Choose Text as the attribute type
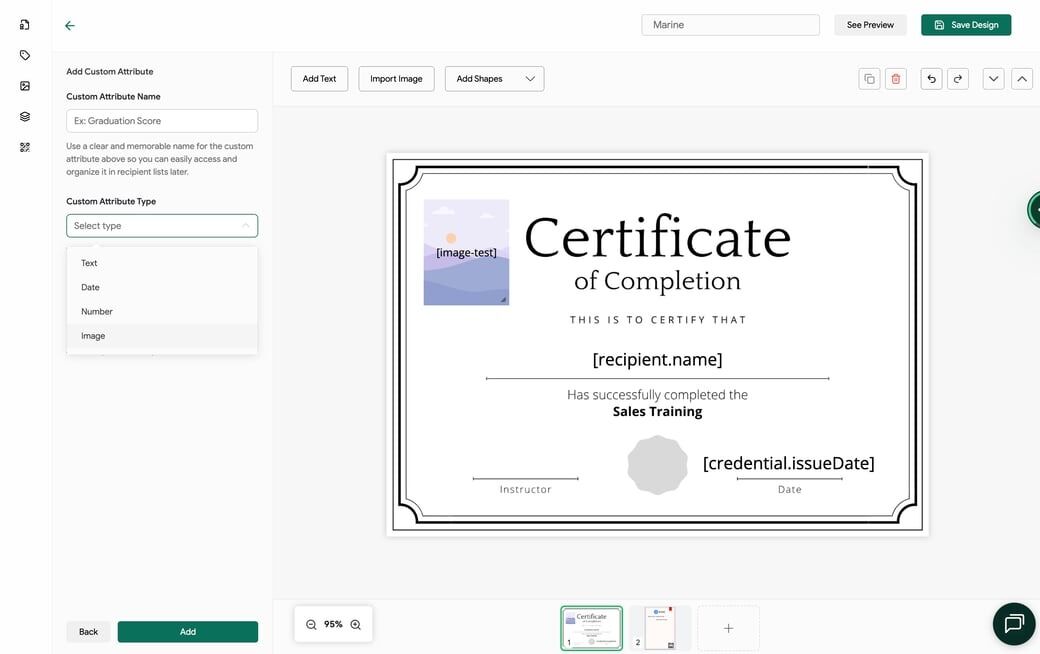 point(162,263)
